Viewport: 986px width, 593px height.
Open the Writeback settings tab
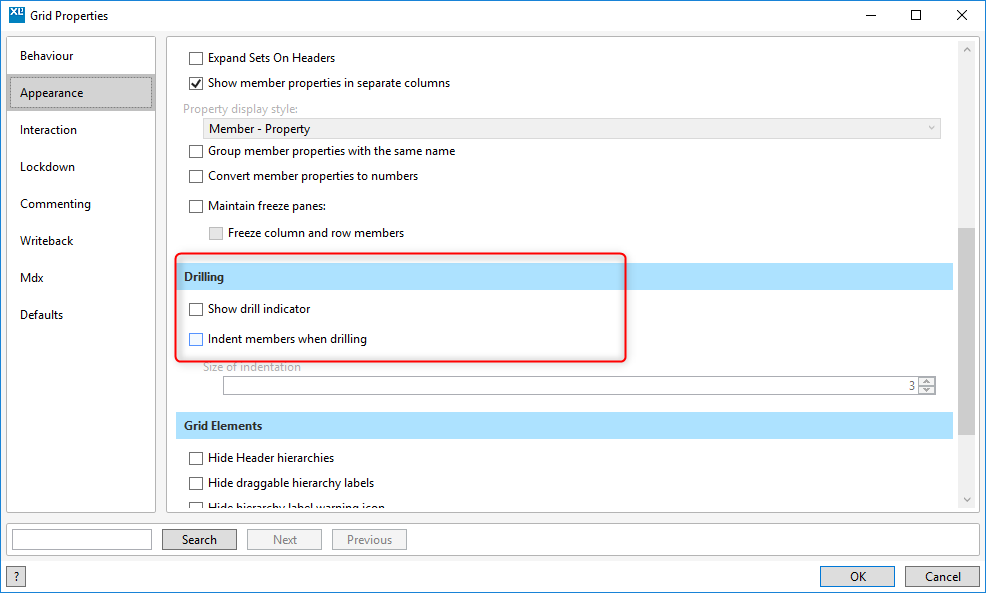(x=47, y=241)
